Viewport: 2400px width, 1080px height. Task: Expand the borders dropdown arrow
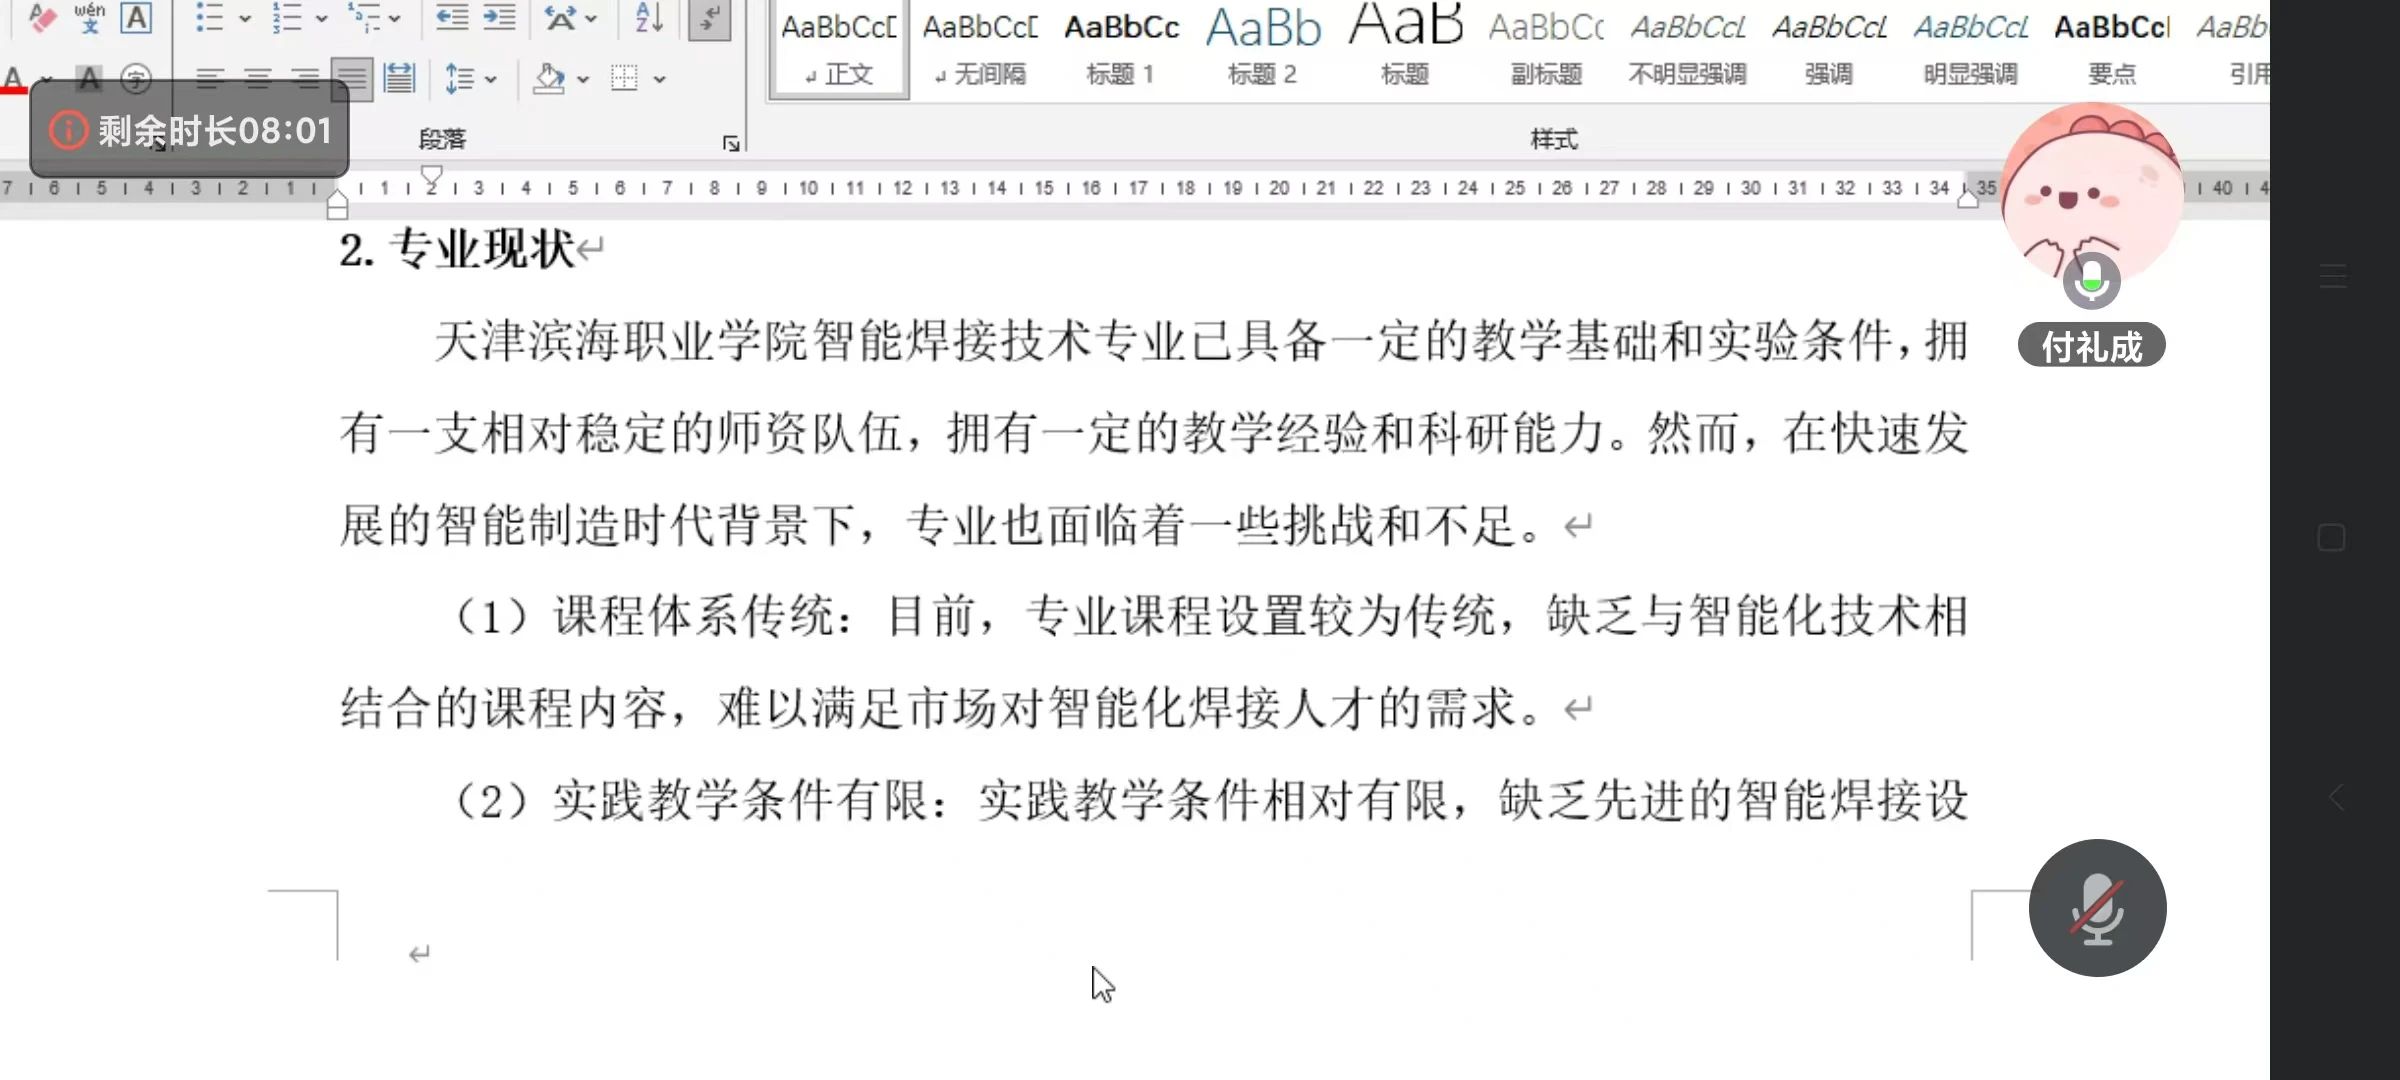660,78
